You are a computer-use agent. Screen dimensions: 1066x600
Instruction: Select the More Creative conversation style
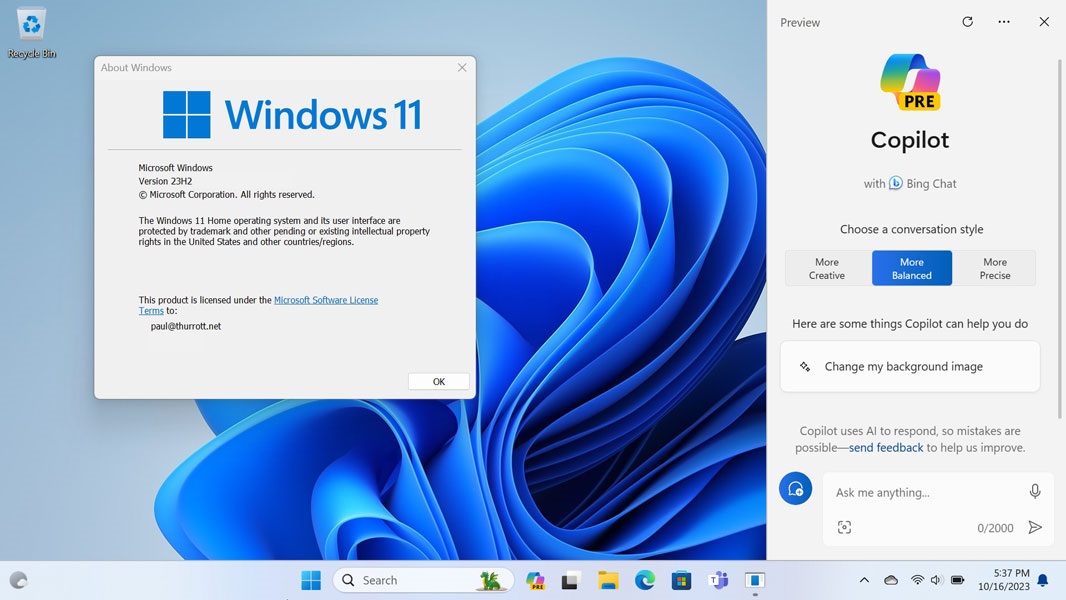pos(827,268)
